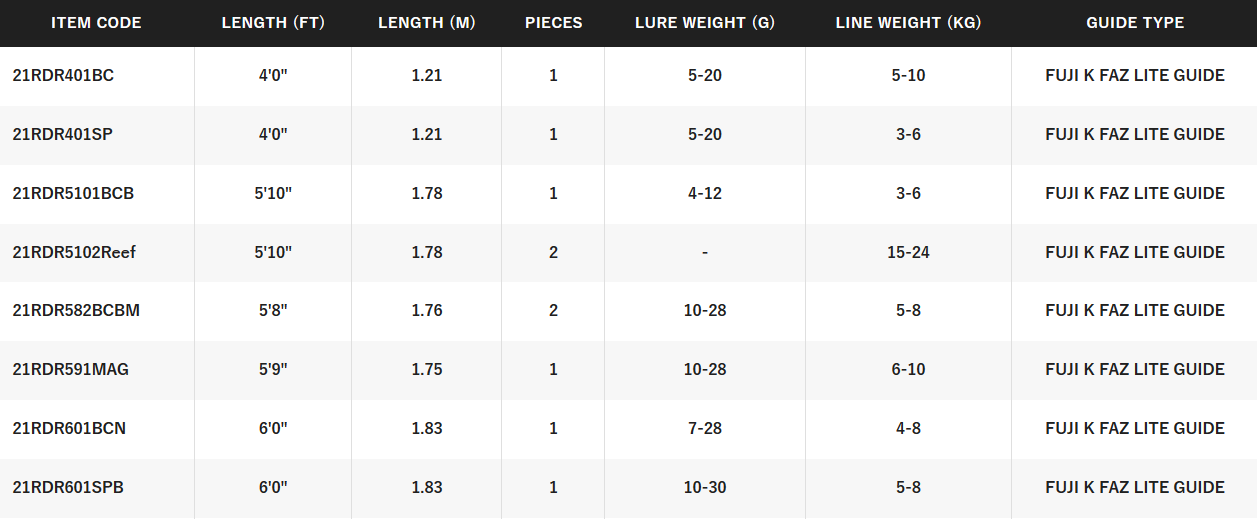The width and height of the screenshot is (1257, 519).
Task: Click the 1.76 length in meters cell
Action: 426,311
